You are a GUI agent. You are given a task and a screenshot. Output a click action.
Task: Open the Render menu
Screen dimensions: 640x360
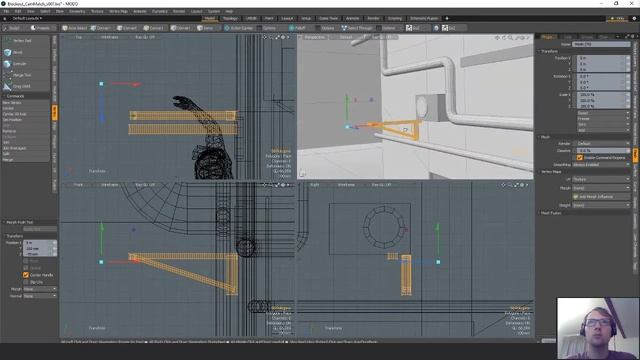tap(179, 11)
